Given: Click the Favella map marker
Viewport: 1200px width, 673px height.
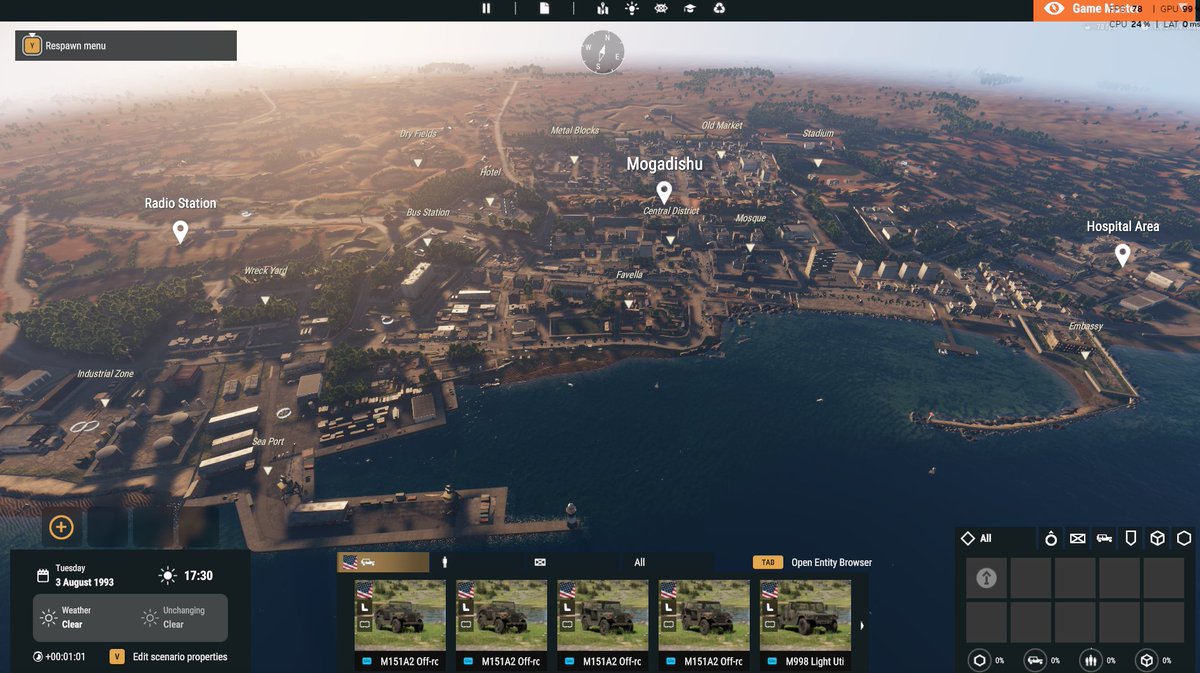Looking at the screenshot, I should point(628,303).
